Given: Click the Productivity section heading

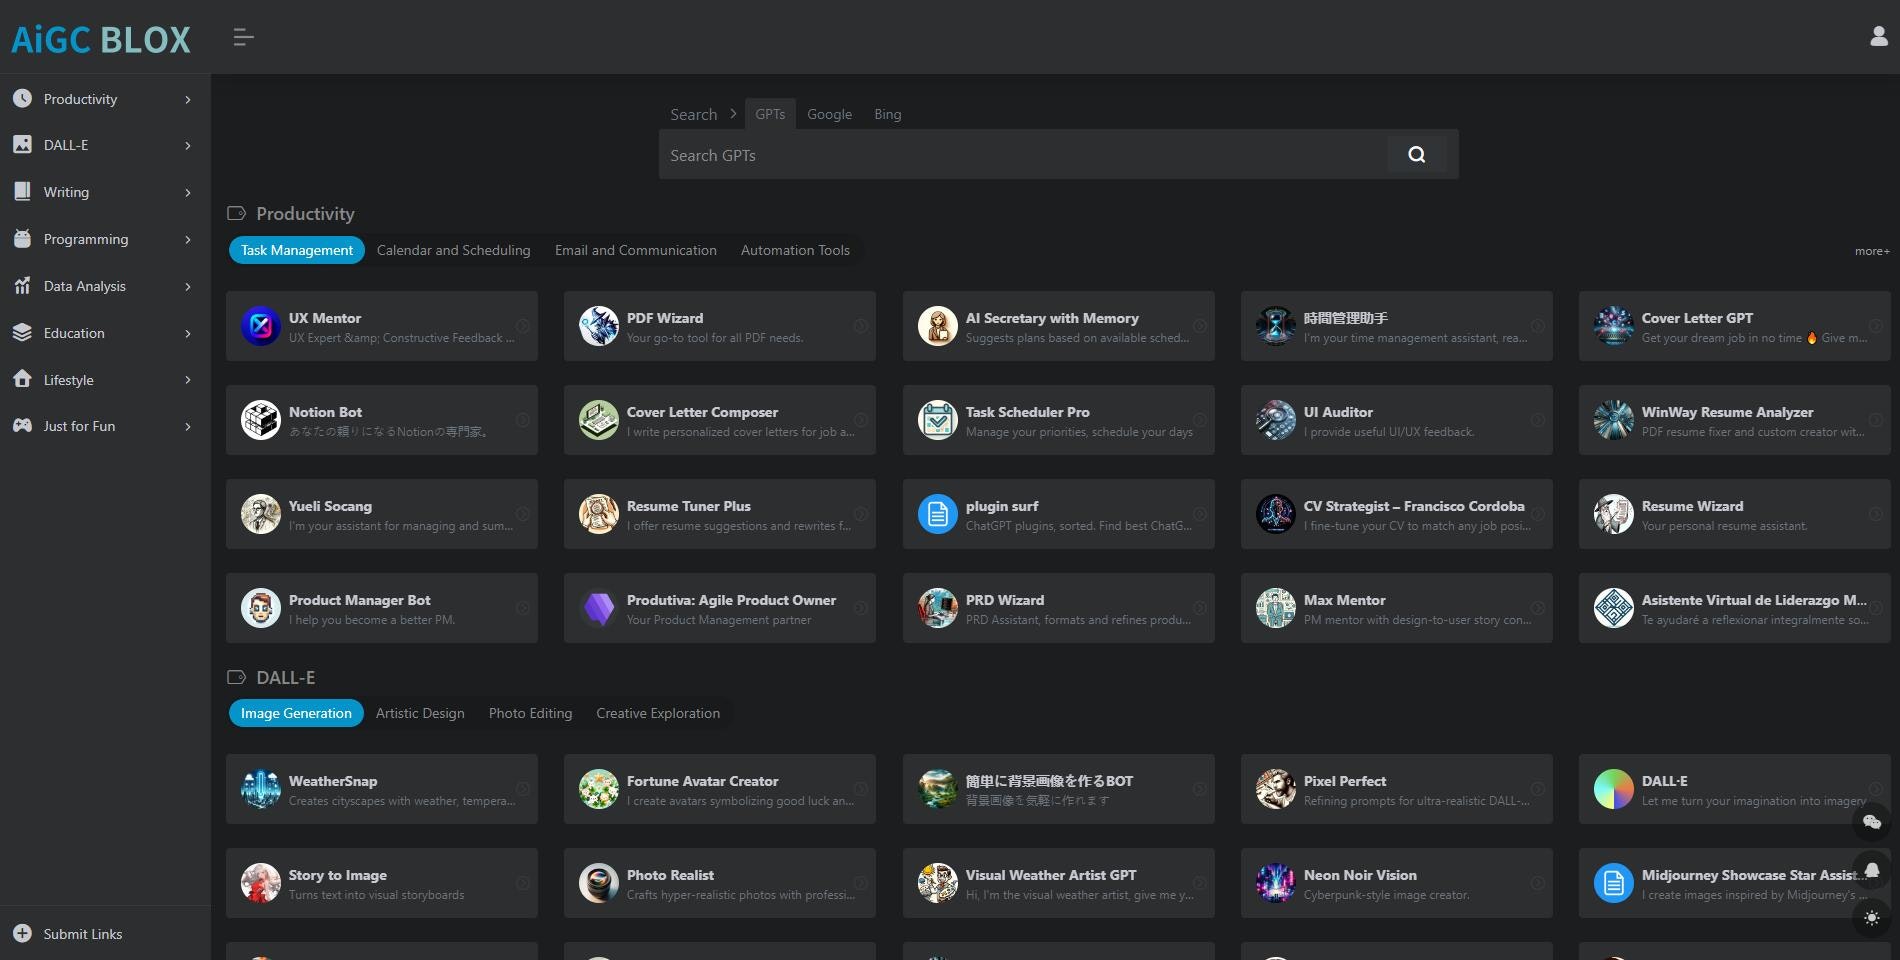Looking at the screenshot, I should click(305, 214).
